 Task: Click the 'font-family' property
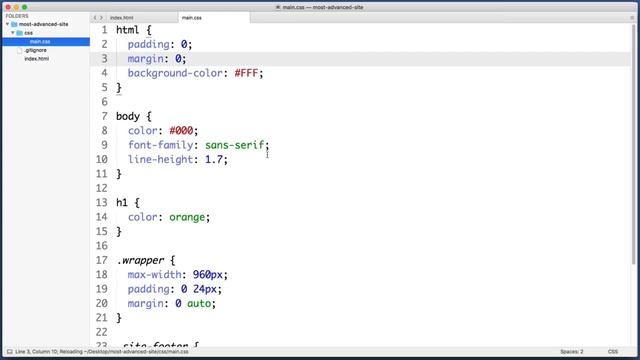[160, 145]
